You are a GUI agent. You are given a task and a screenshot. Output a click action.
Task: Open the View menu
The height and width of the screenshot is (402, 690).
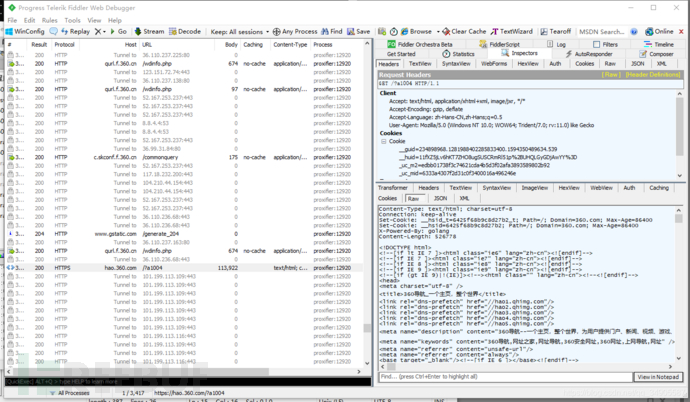coord(94,20)
